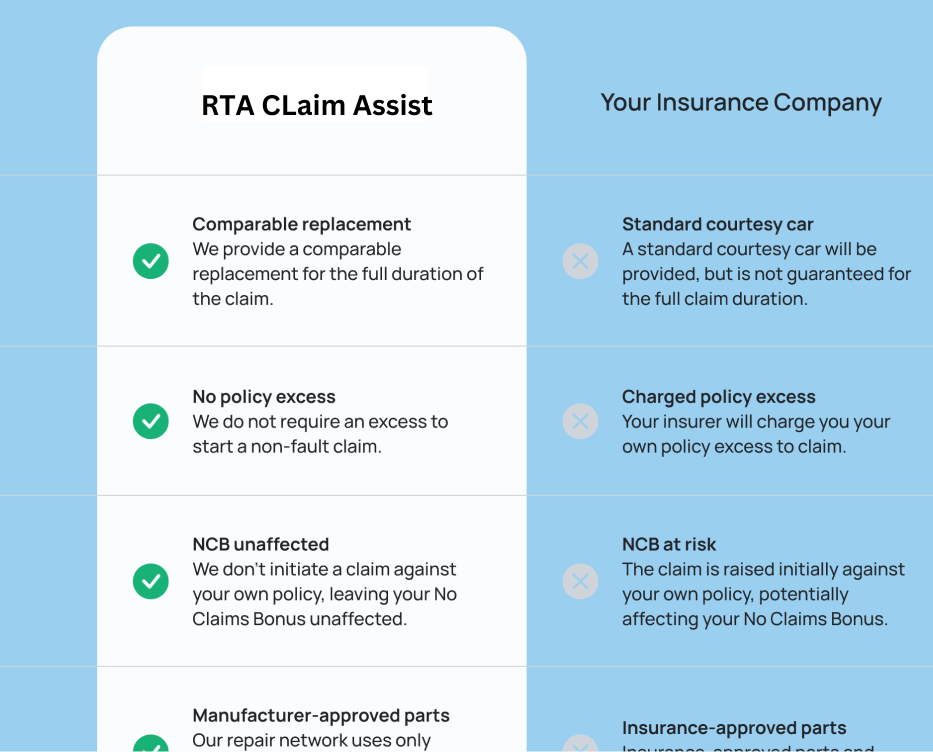This screenshot has width=933, height=752.
Task: Click the Standard courtesy car title
Action: [x=718, y=224]
